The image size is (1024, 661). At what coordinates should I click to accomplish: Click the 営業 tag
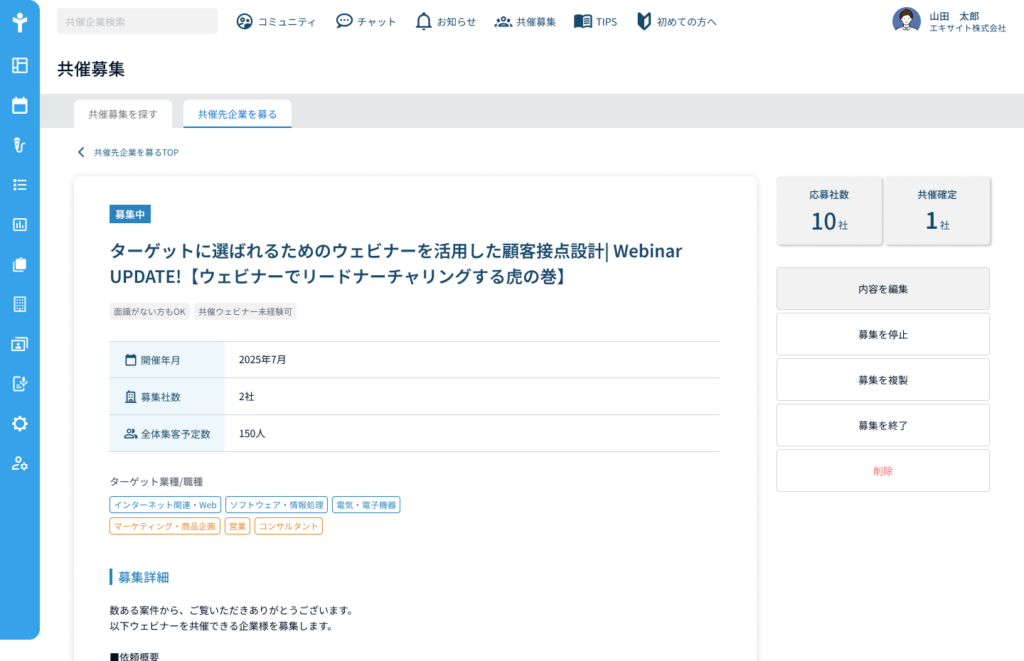237,526
